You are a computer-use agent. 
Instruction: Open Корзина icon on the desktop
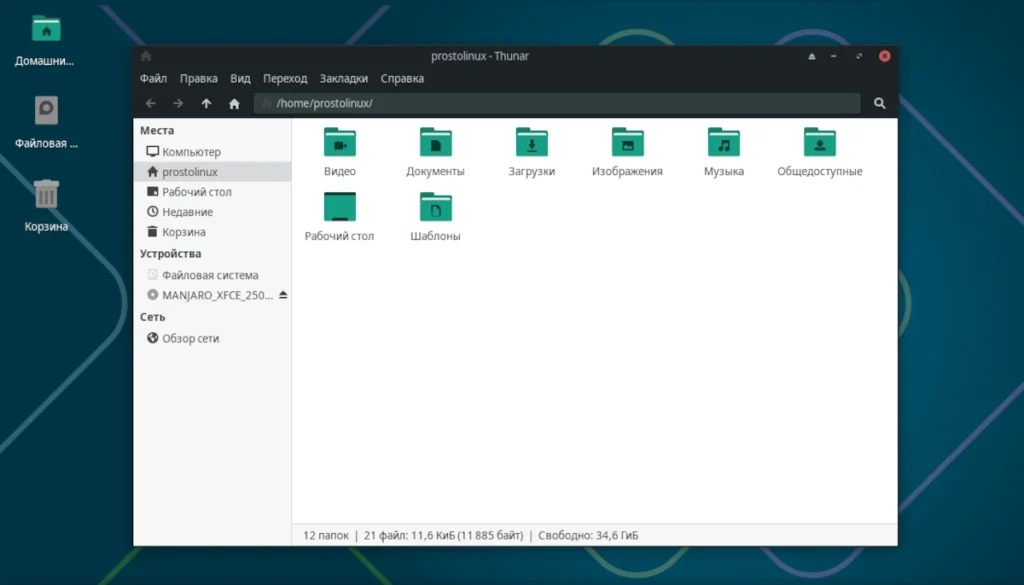[46, 206]
